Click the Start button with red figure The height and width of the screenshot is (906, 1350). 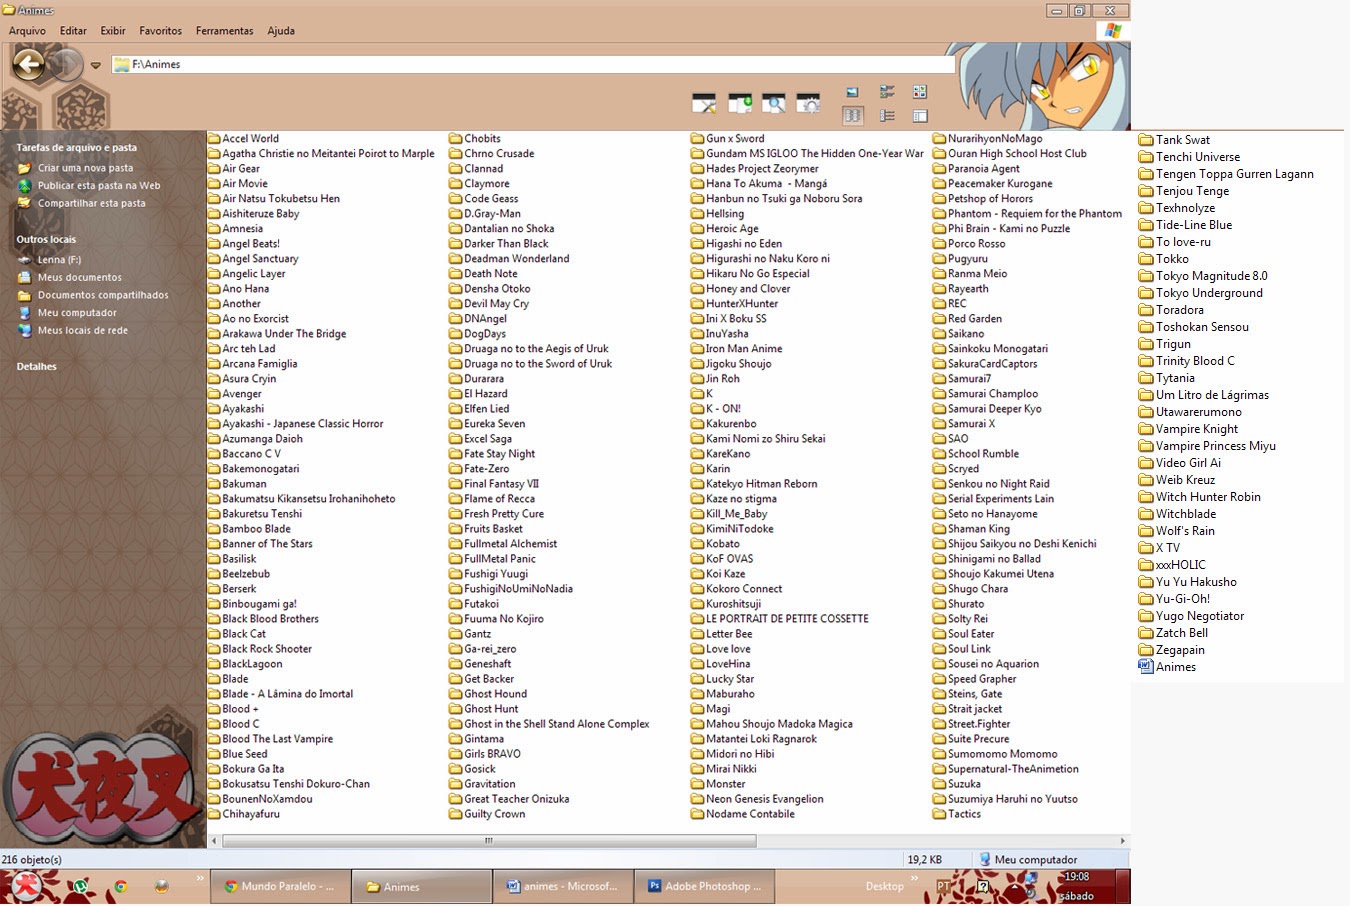click(25, 887)
